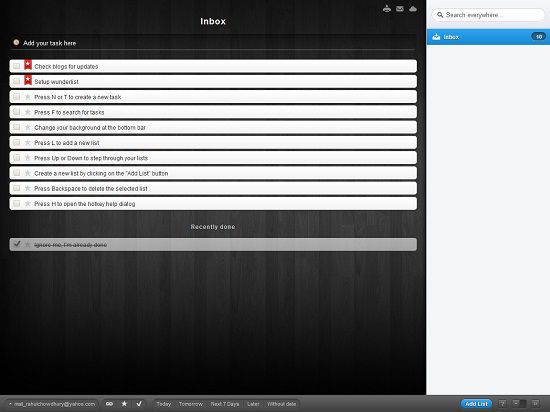550x412 pixels.
Task: Click the red ribbon on Check blogs for updates
Action: coord(28,65)
